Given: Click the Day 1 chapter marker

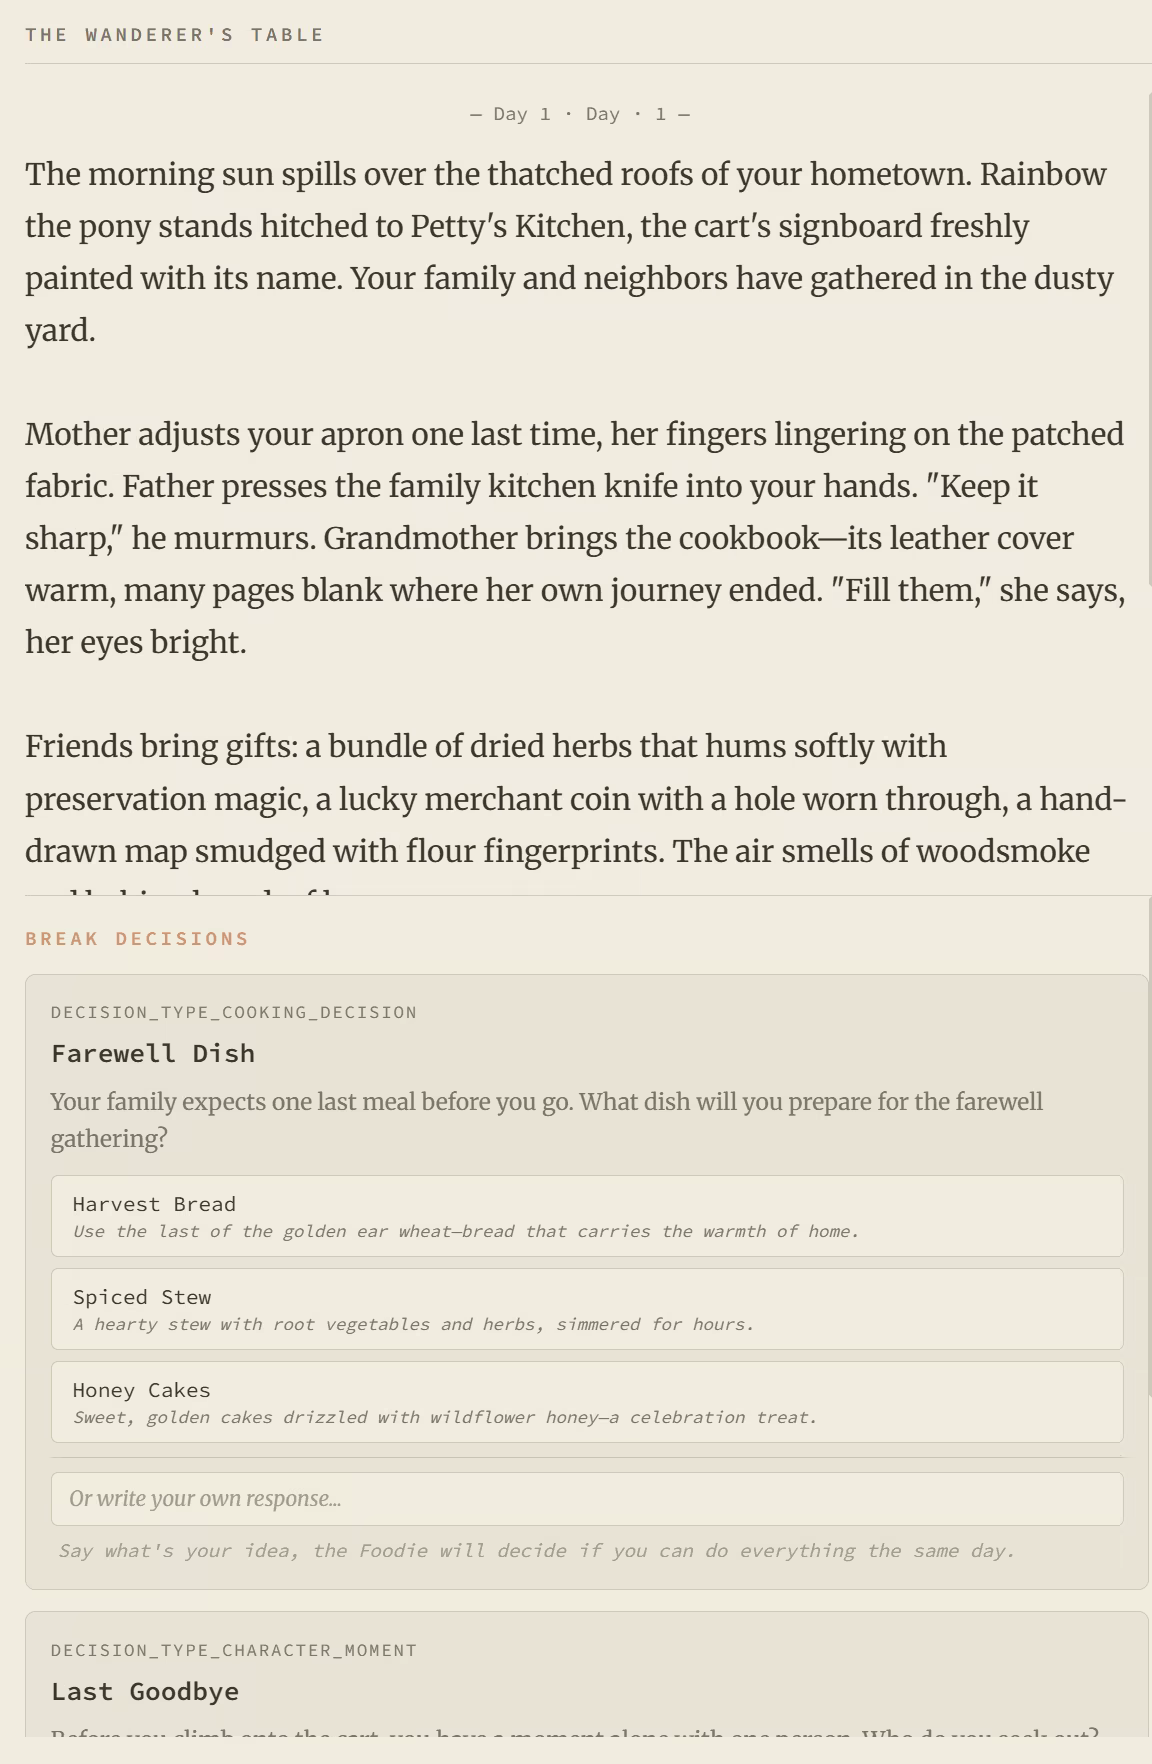Looking at the screenshot, I should [579, 114].
